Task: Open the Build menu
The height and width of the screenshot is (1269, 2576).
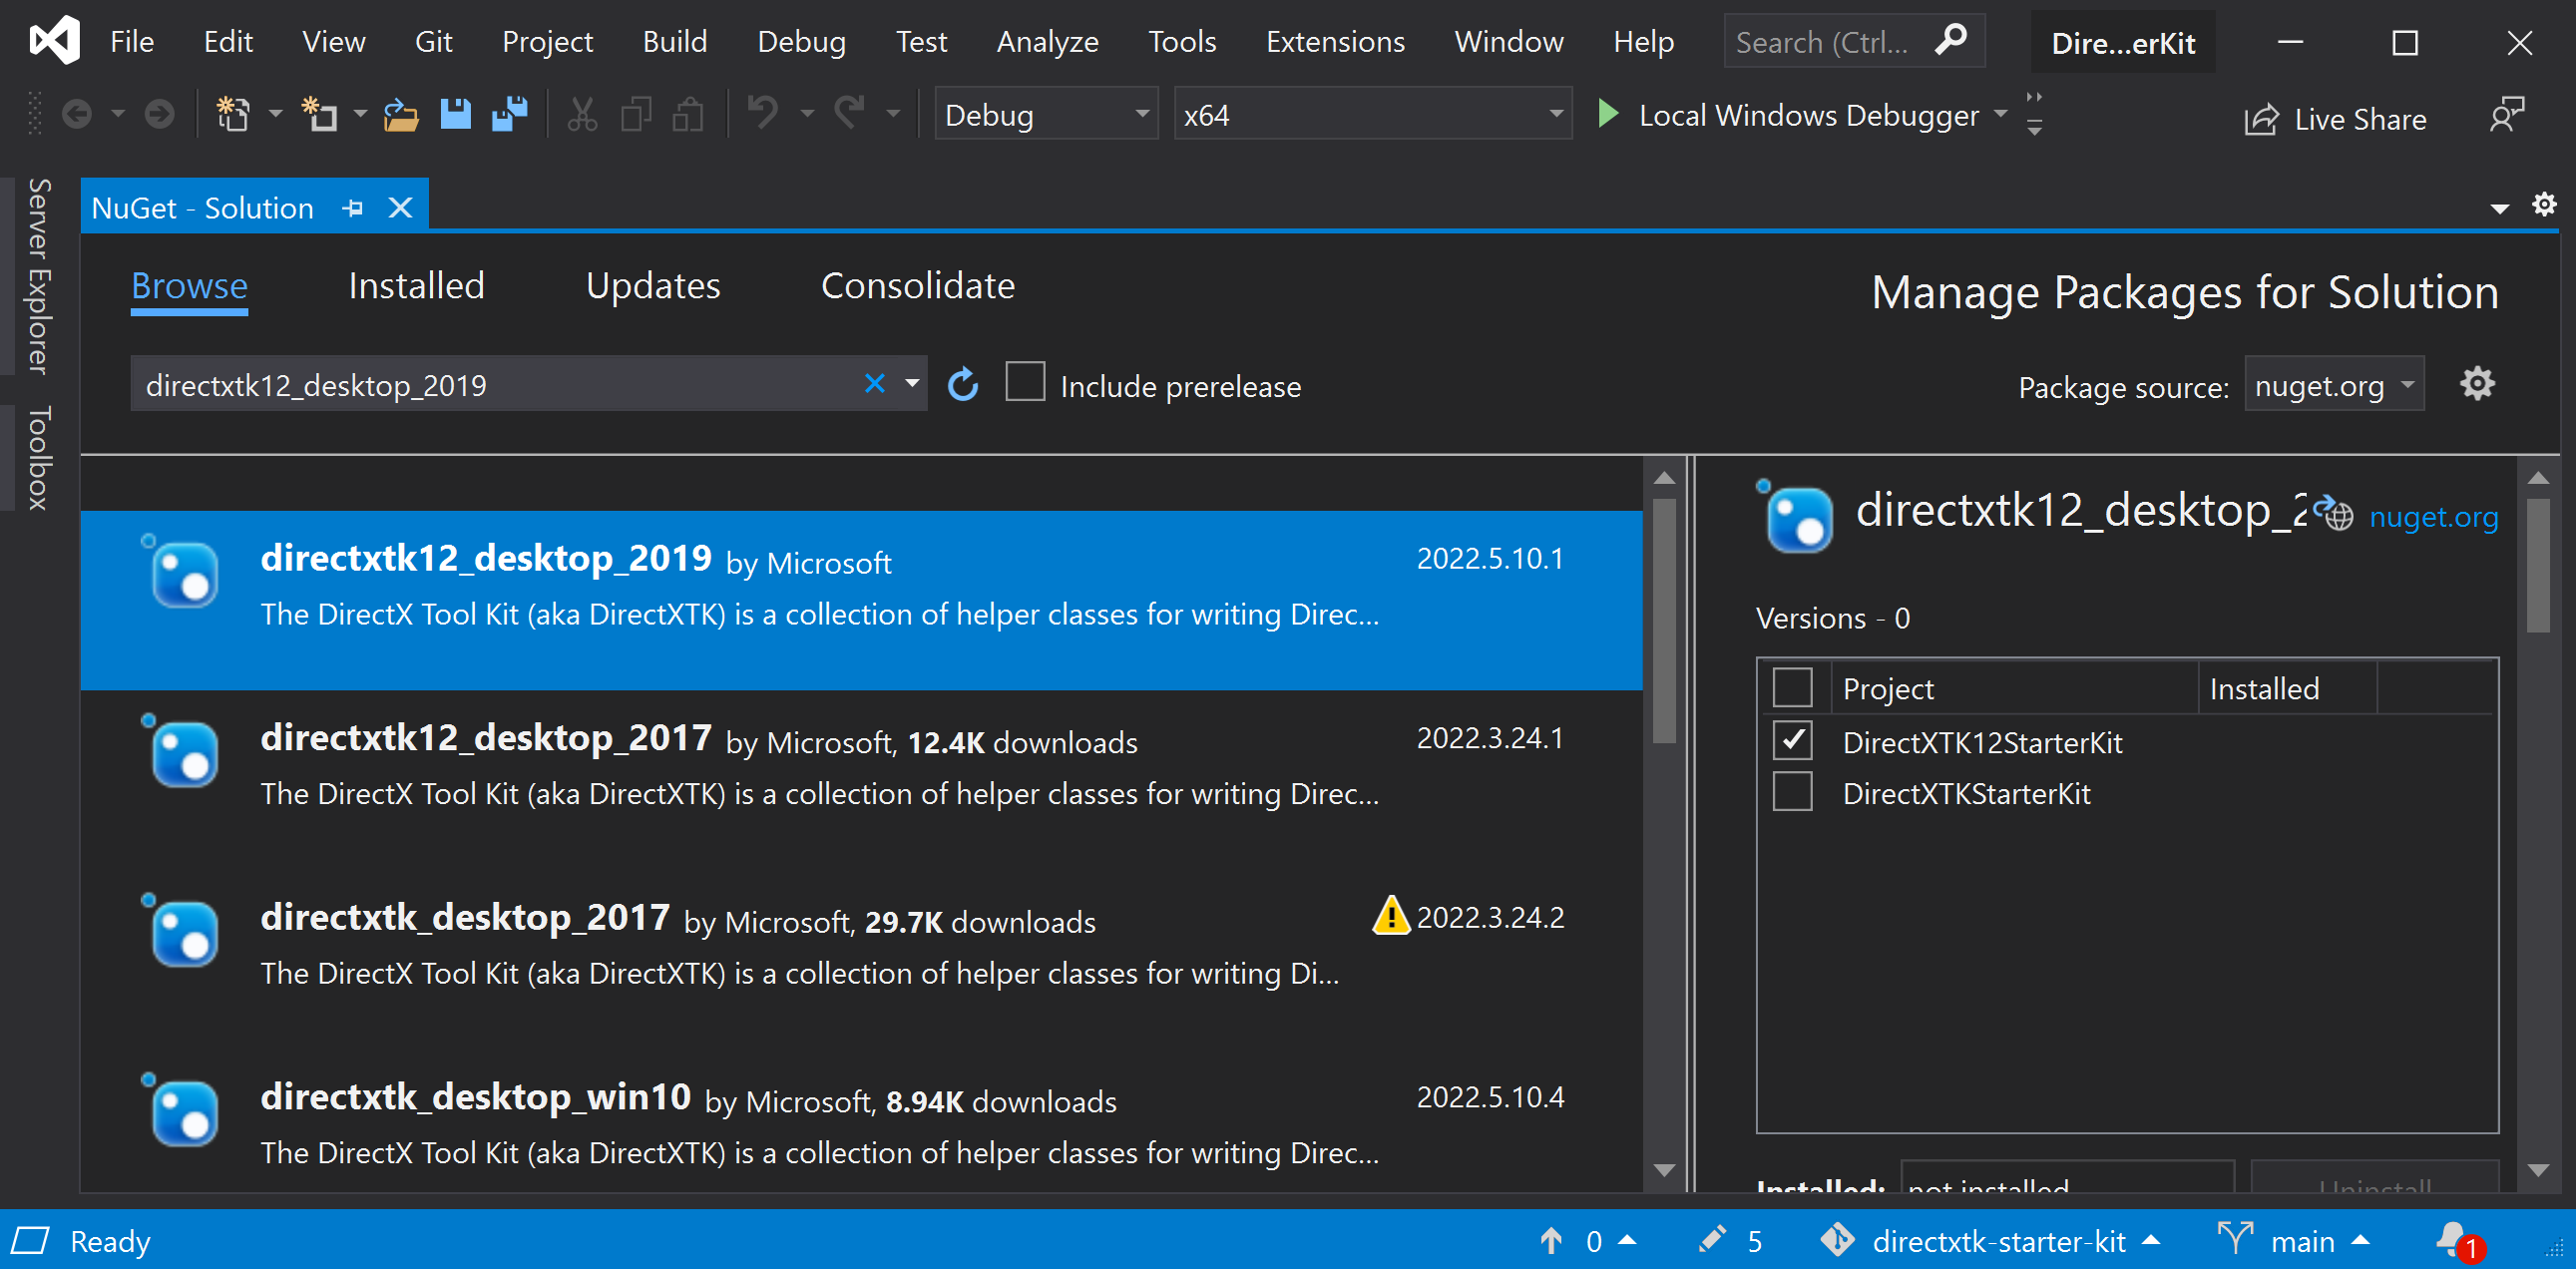Action: pos(674,41)
